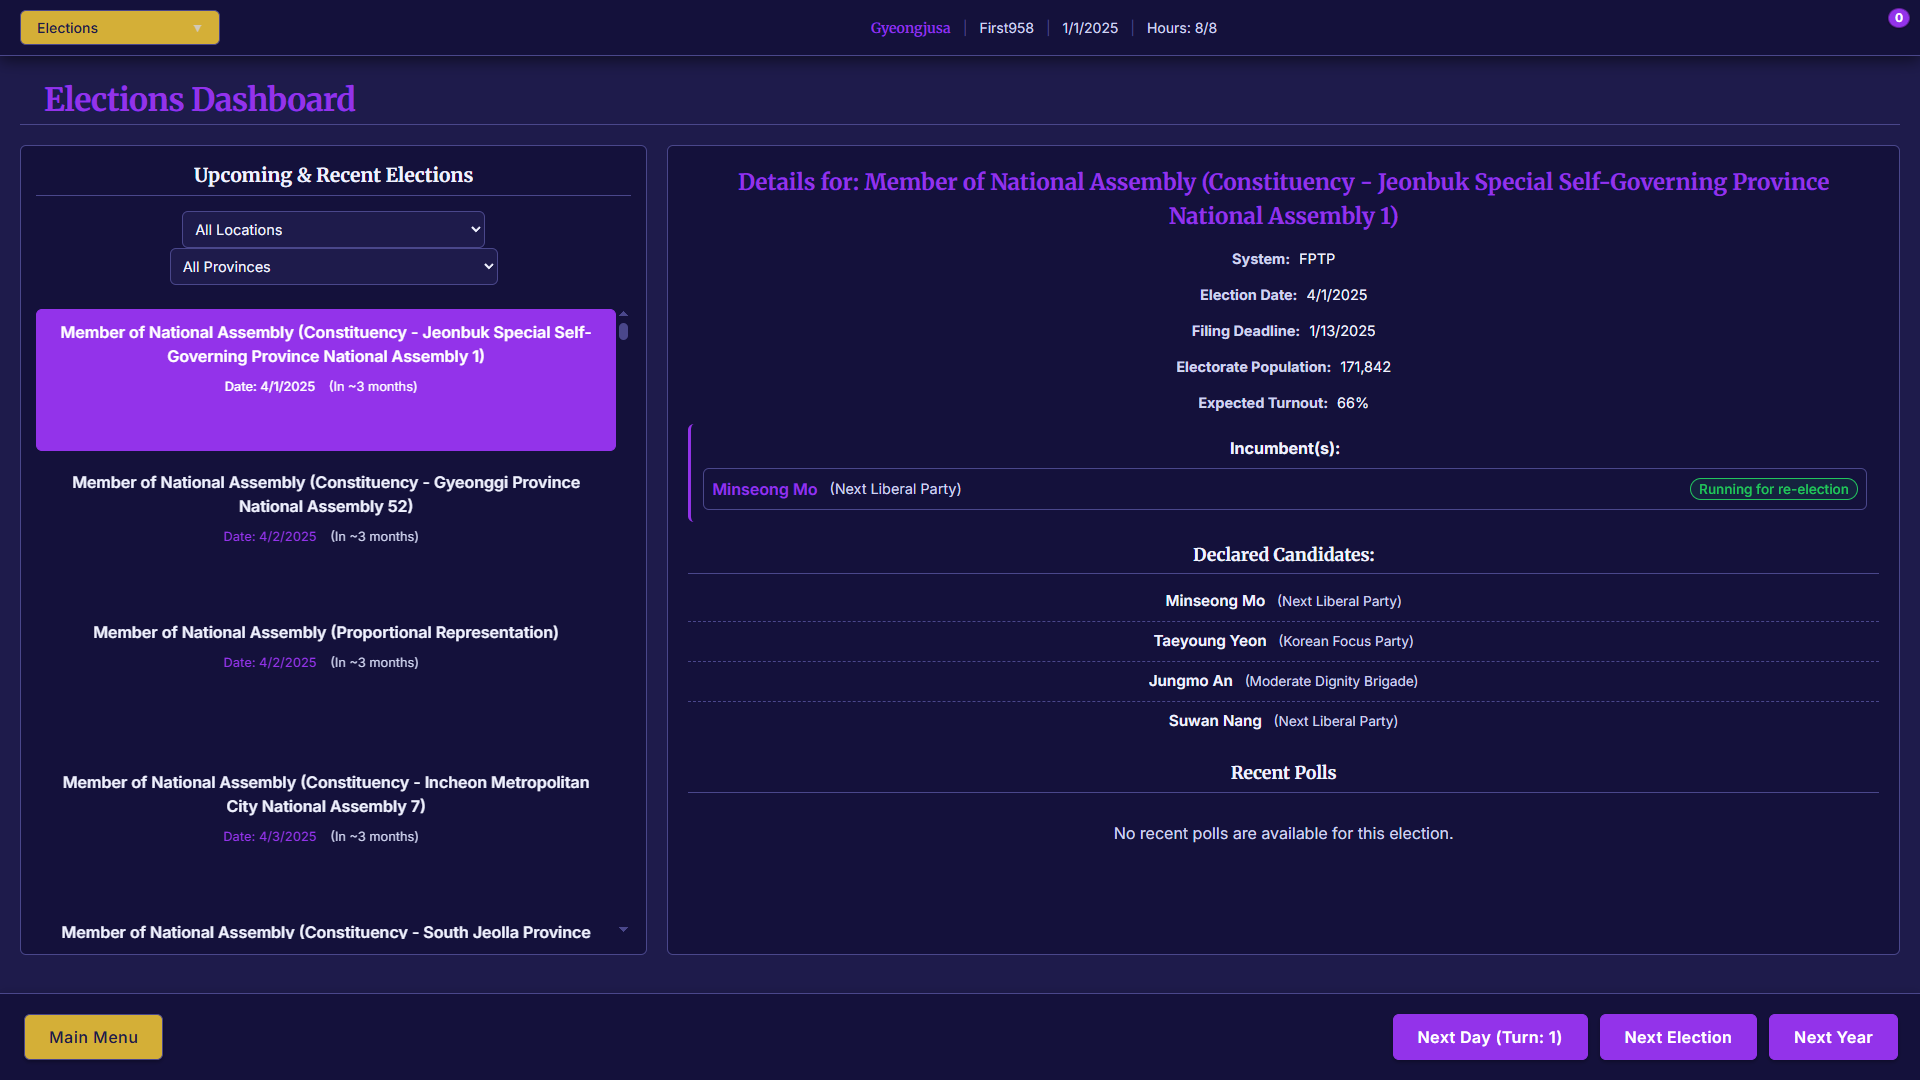The image size is (1920, 1080).
Task: Open the Elections navigation dropdown
Action: pos(119,28)
